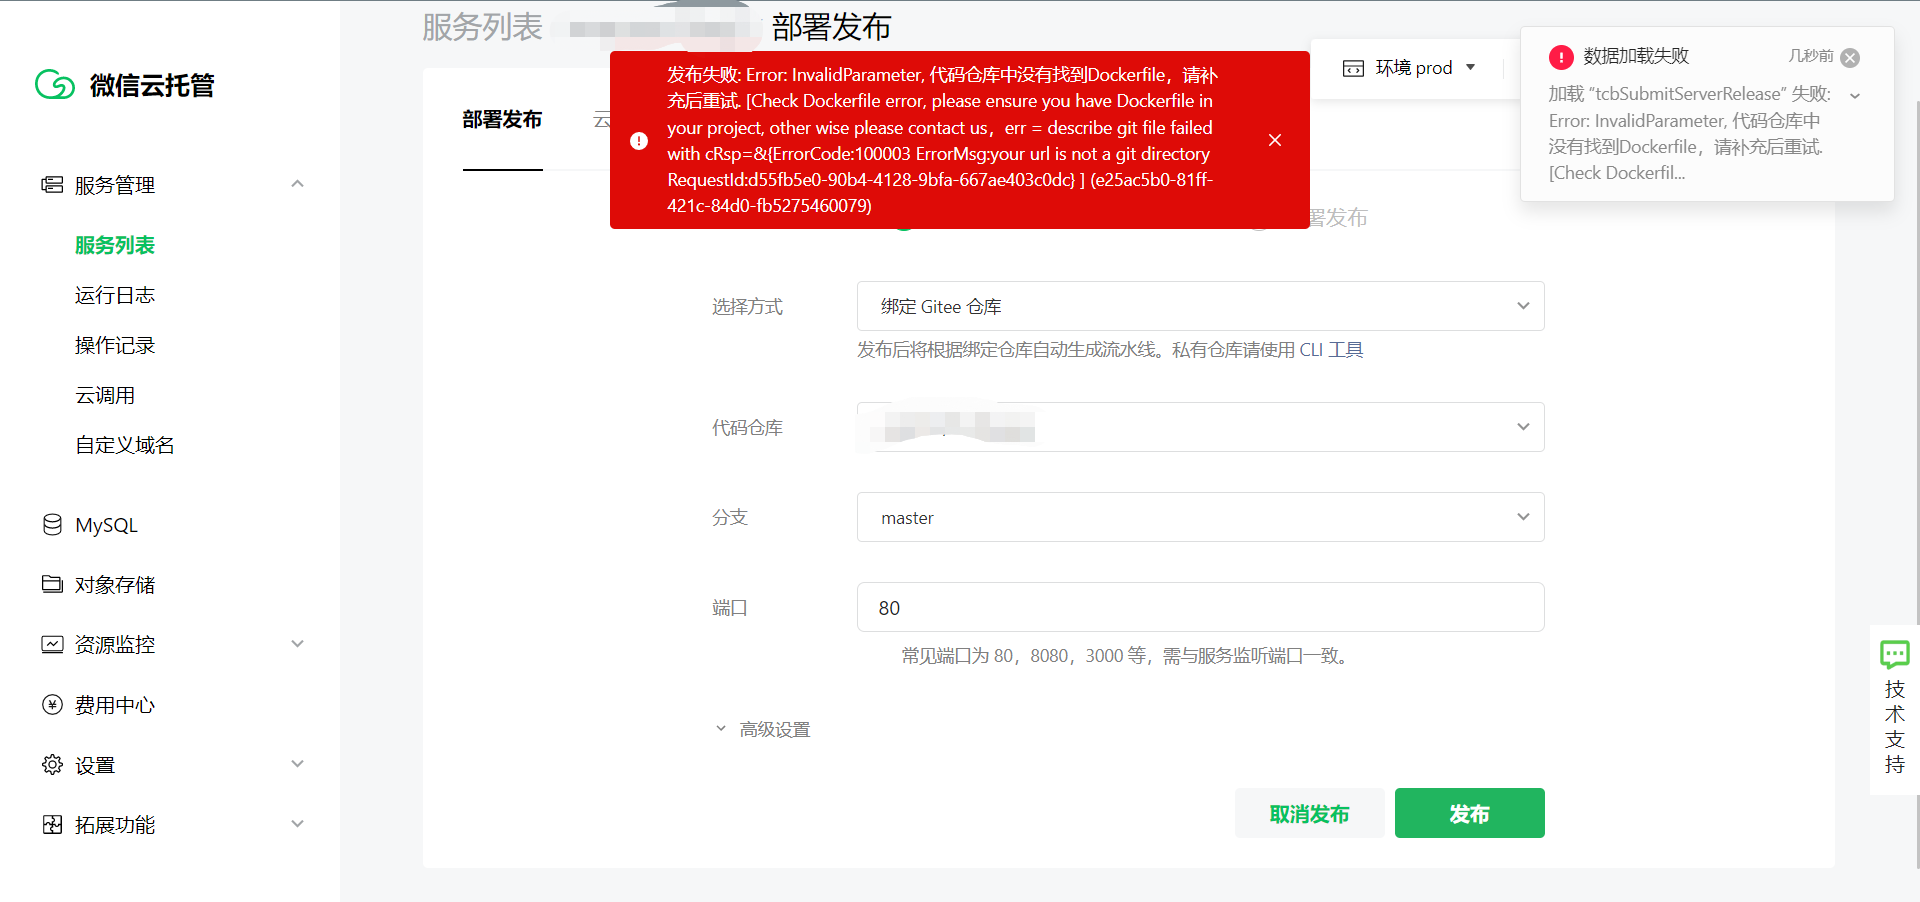Open 运行日志 in the sidebar
This screenshot has height=902, width=1920.
click(115, 295)
